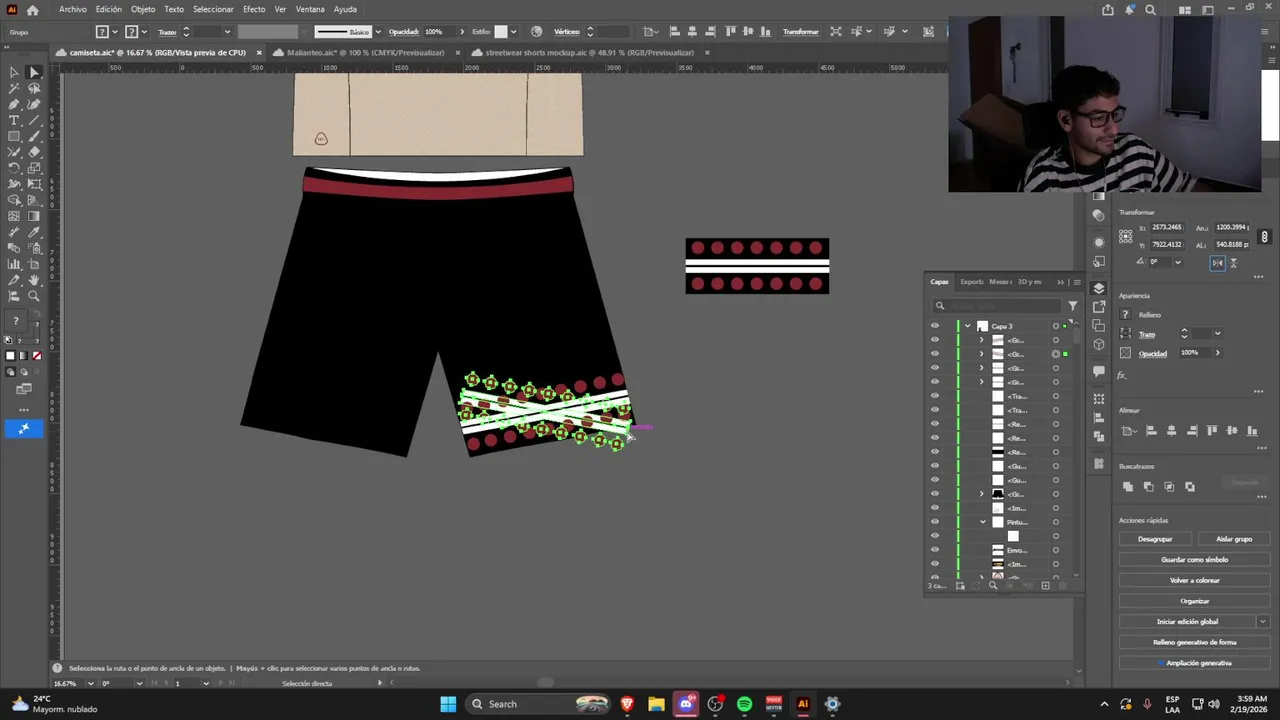Image resolution: width=1280 pixels, height=720 pixels.
Task: Collapse the Pintu... sublayer chevron
Action: click(982, 522)
